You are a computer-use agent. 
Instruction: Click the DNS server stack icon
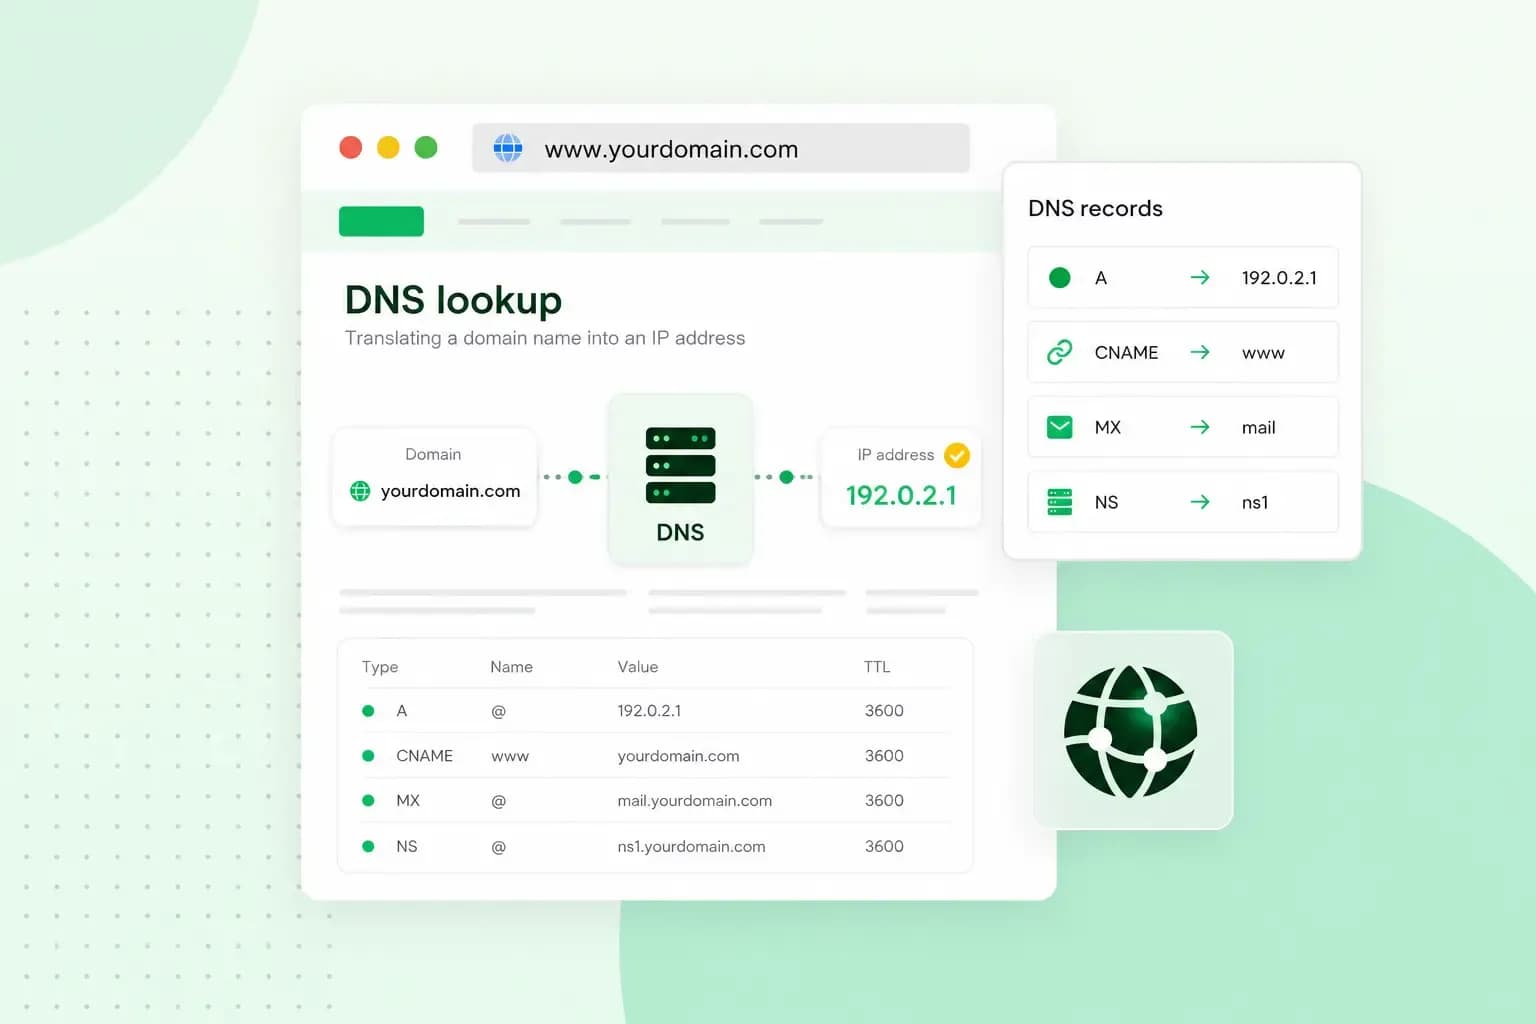click(x=680, y=465)
